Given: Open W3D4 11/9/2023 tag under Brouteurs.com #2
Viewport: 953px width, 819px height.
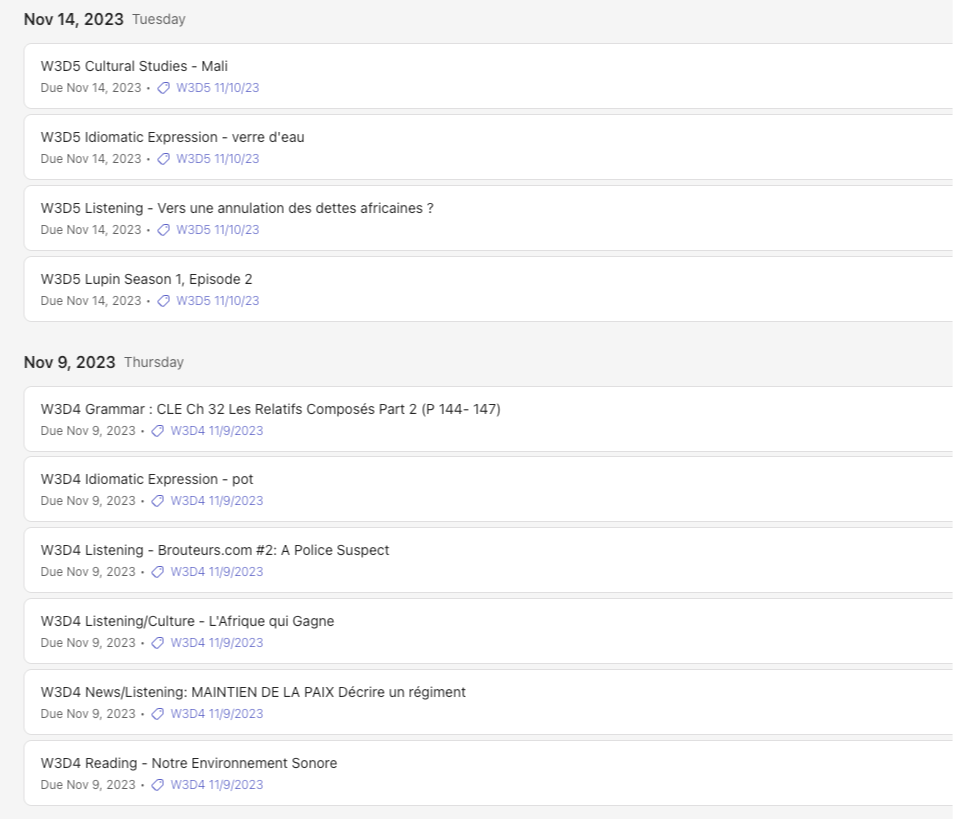Looking at the screenshot, I should (217, 572).
